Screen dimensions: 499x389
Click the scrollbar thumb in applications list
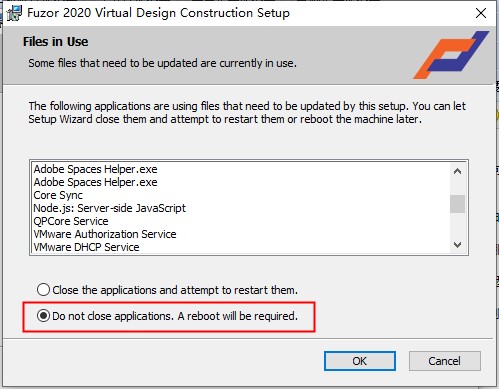point(457,204)
